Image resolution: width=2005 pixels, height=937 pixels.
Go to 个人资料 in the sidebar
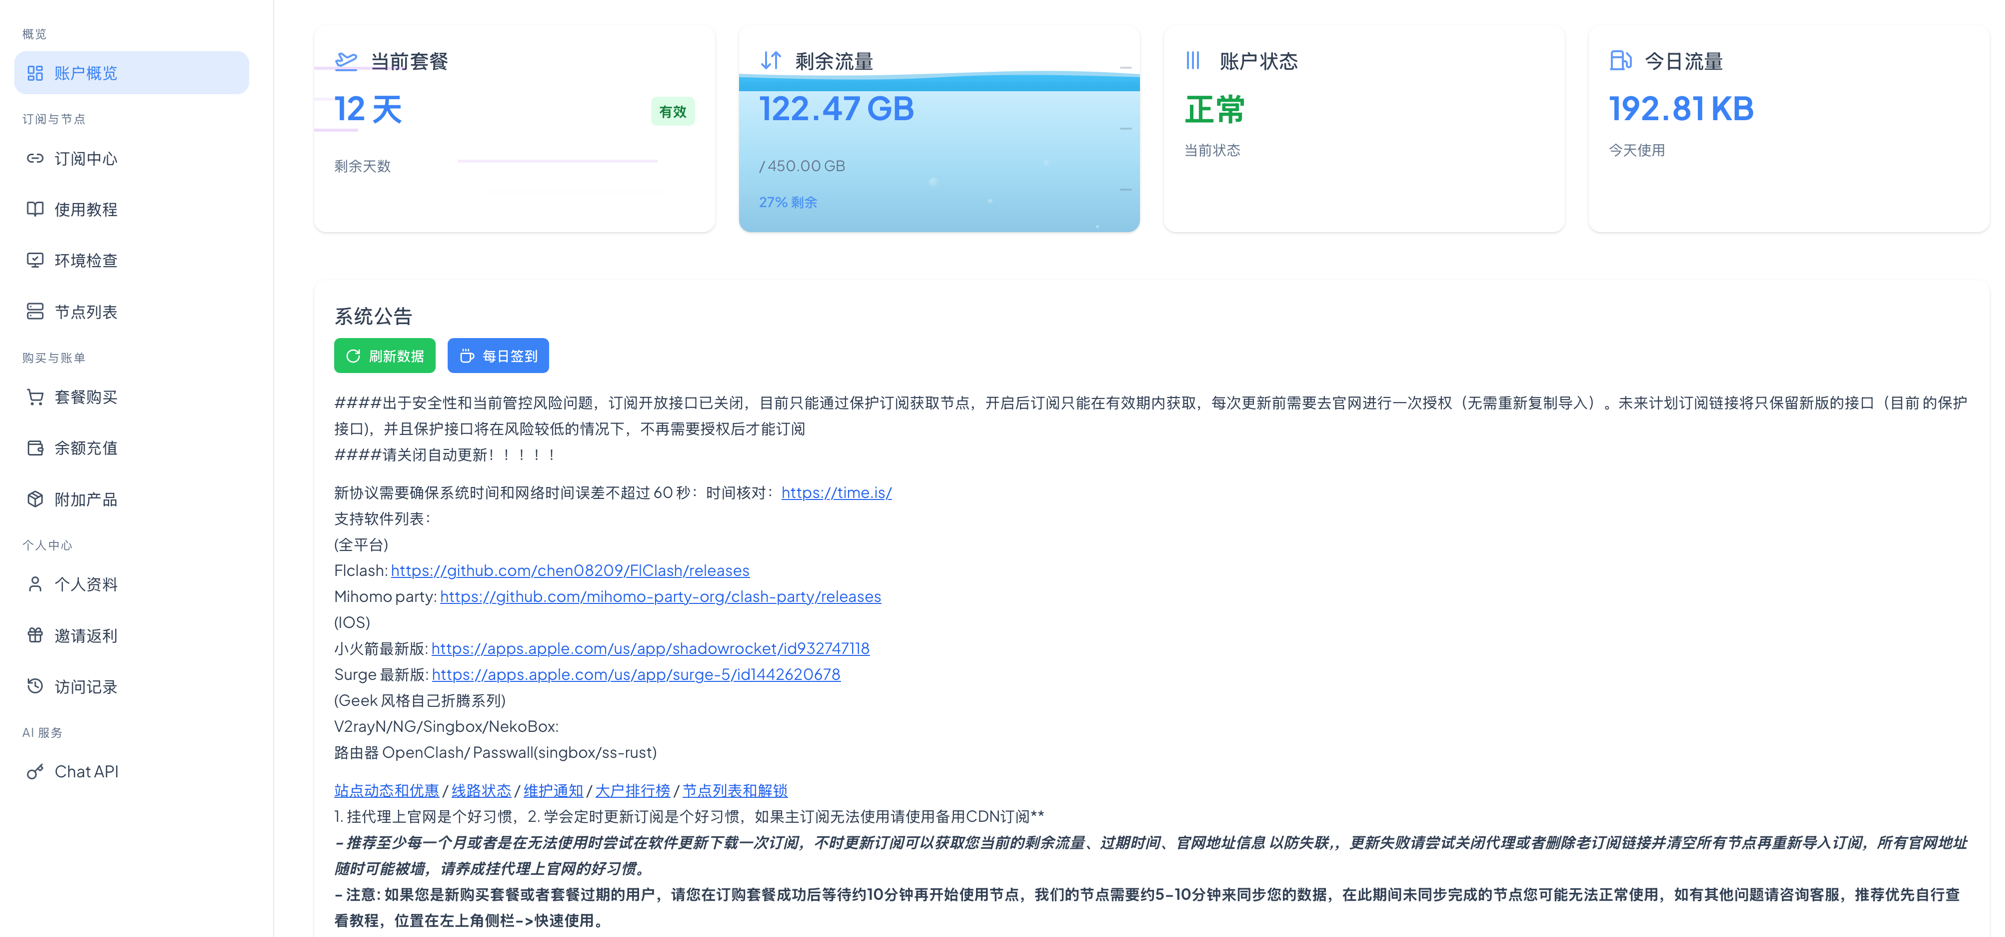[86, 585]
